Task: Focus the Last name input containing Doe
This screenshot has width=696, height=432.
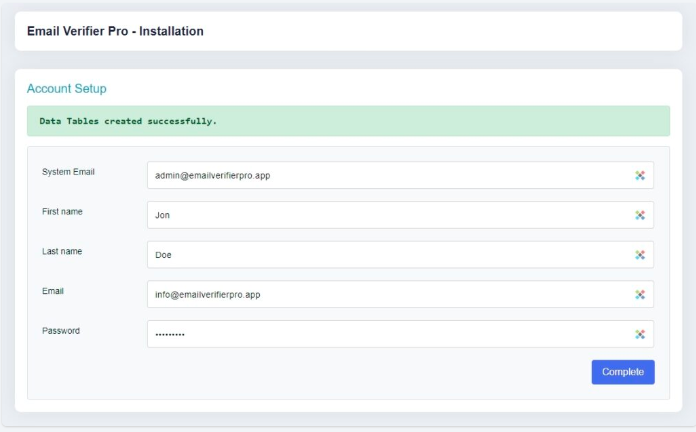Action: tap(380, 255)
